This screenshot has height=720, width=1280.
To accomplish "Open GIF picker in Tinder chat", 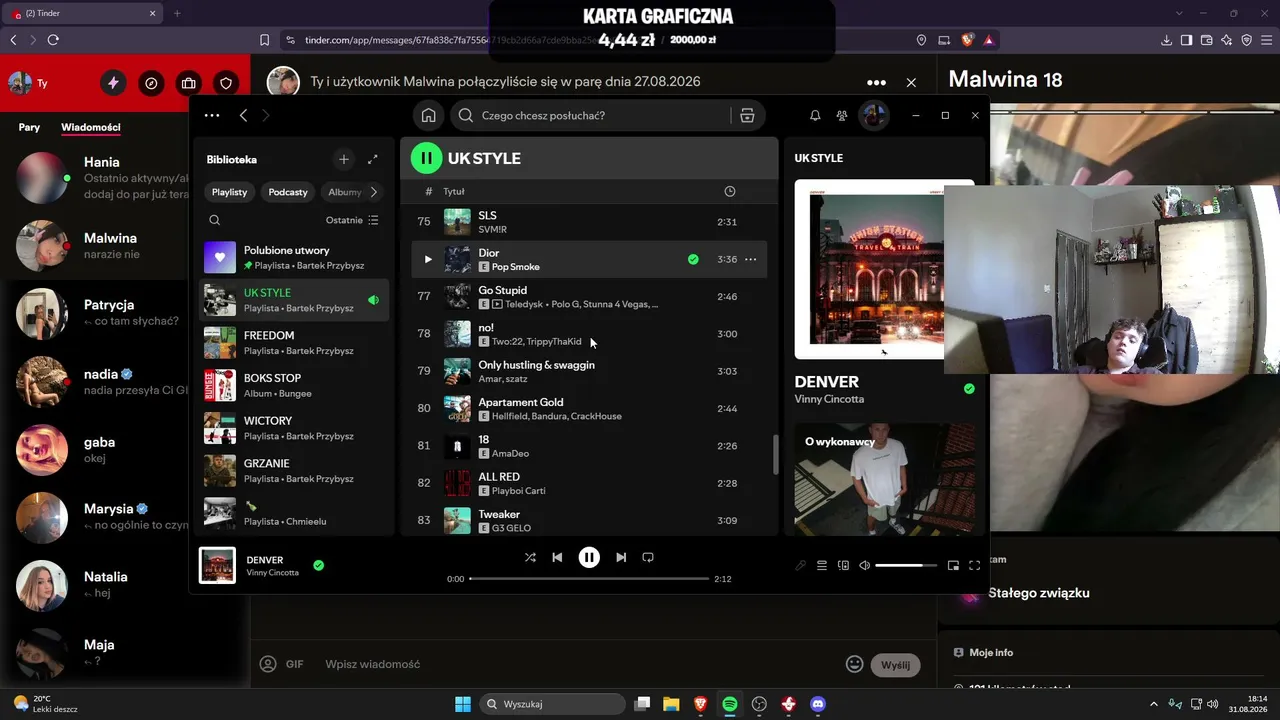I will [294, 664].
